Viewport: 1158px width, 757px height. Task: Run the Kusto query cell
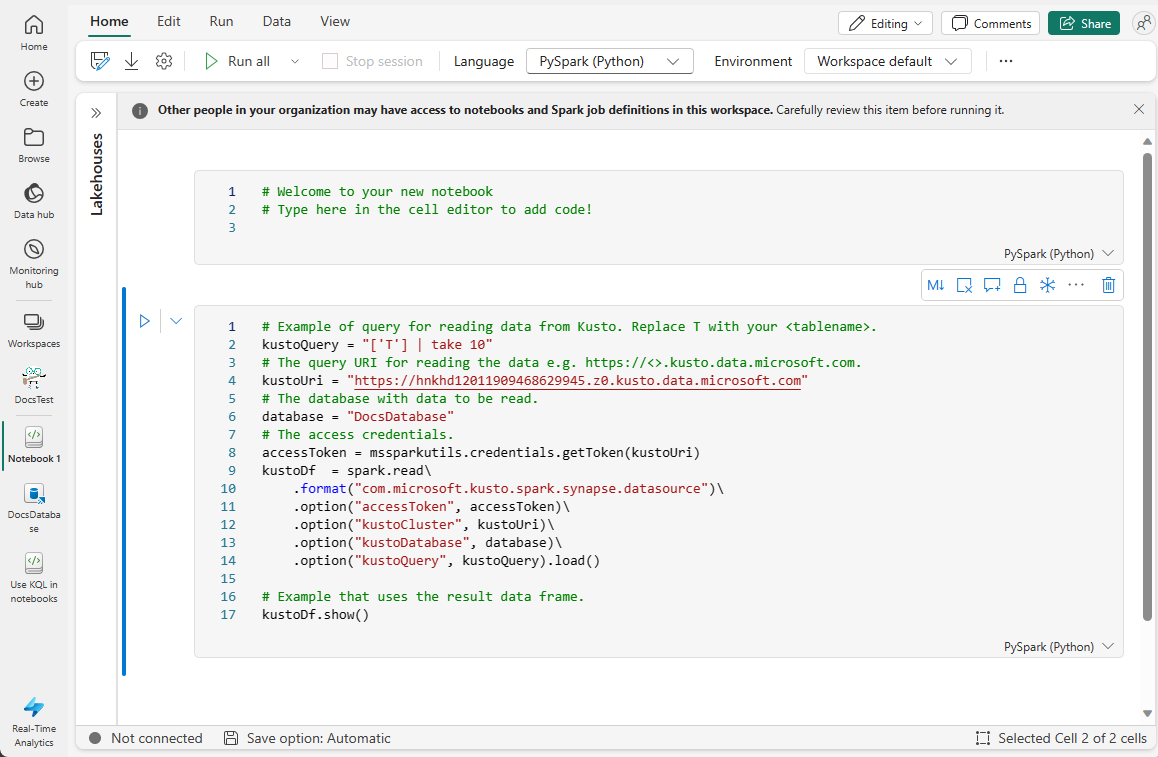[145, 321]
